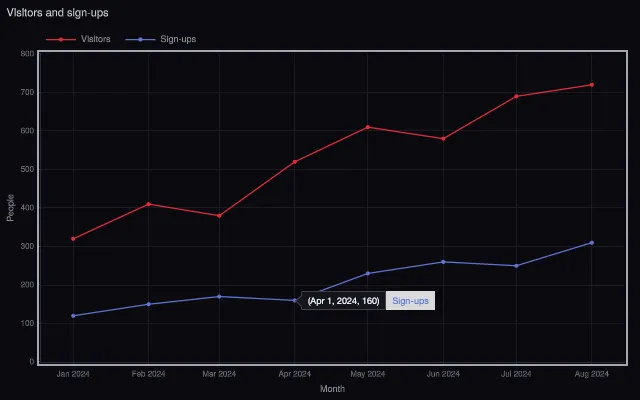Select the Sign-ups point for May 2024

point(368,273)
